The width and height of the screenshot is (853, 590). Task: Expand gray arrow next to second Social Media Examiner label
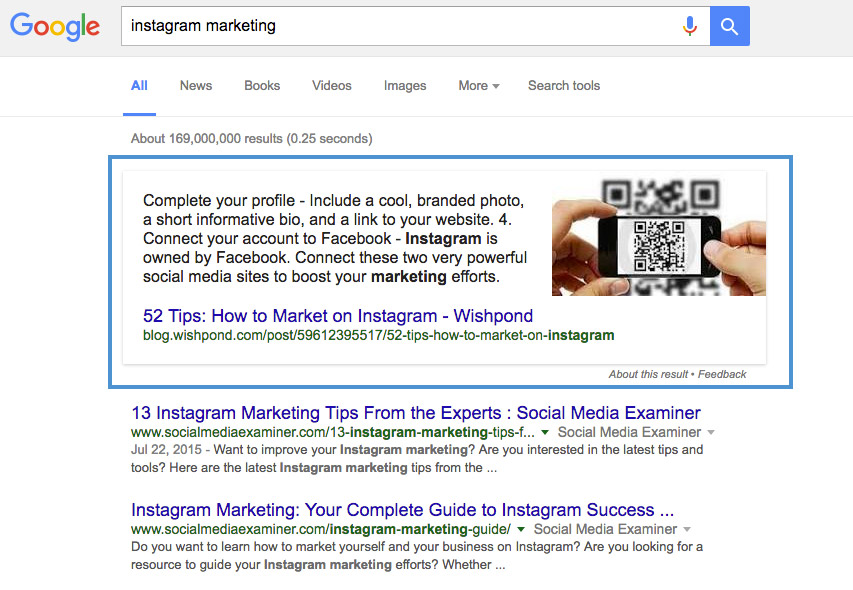(x=687, y=529)
